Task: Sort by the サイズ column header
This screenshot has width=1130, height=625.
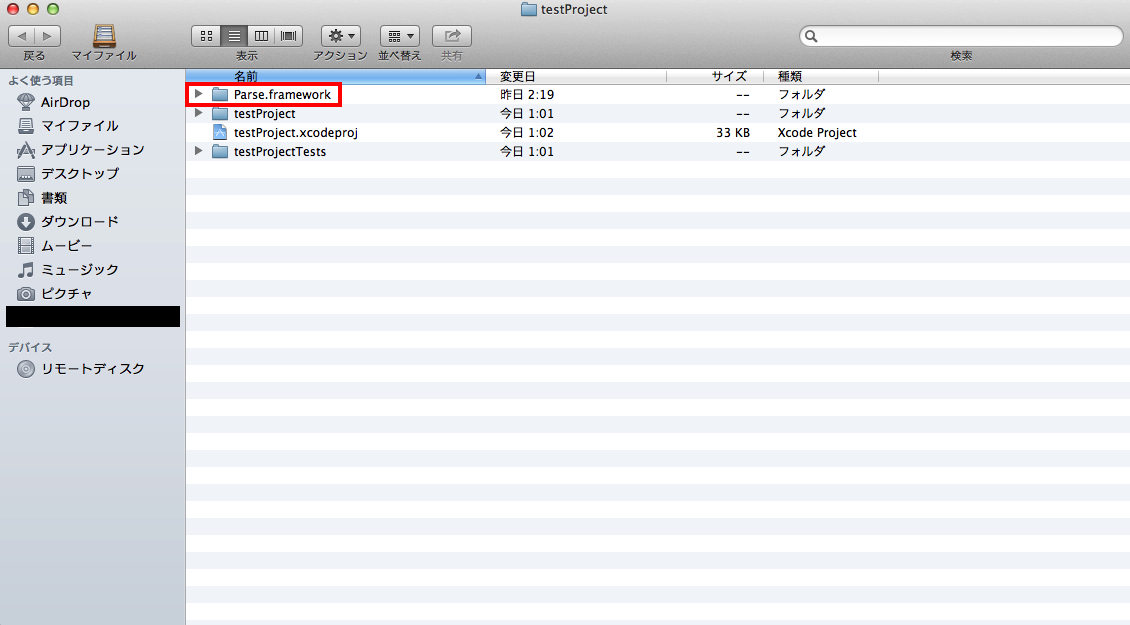Action: [715, 76]
